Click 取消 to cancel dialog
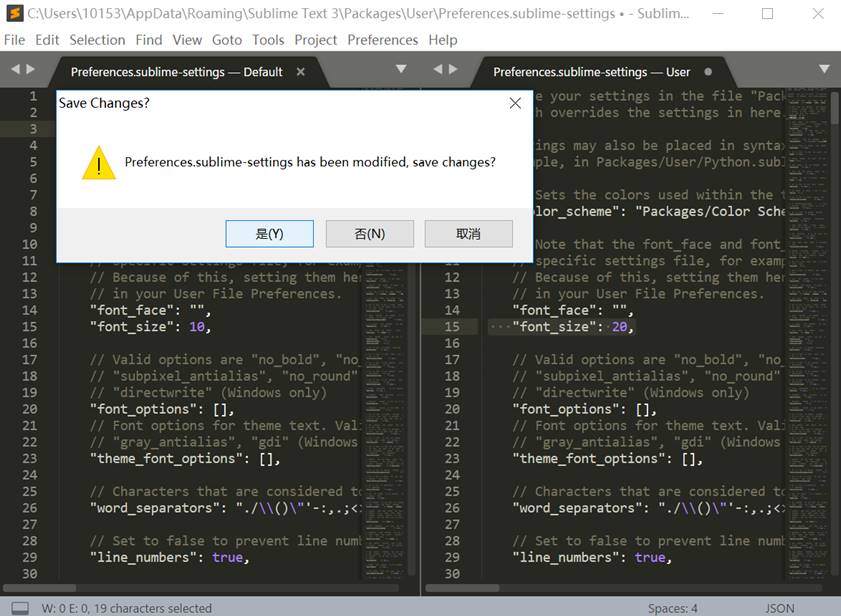The height and width of the screenshot is (616, 841). point(468,233)
